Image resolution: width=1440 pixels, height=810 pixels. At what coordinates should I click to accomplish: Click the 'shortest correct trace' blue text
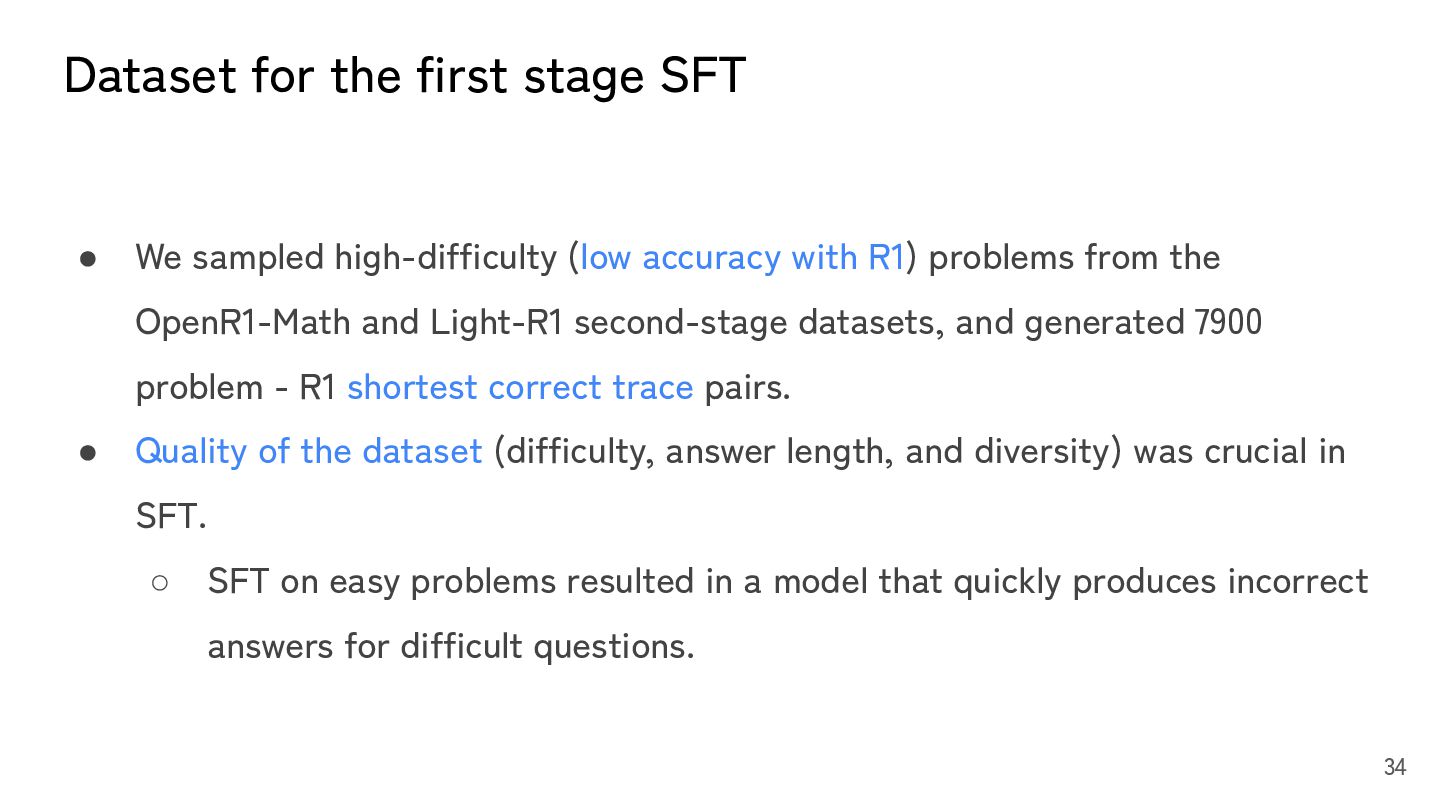520,387
